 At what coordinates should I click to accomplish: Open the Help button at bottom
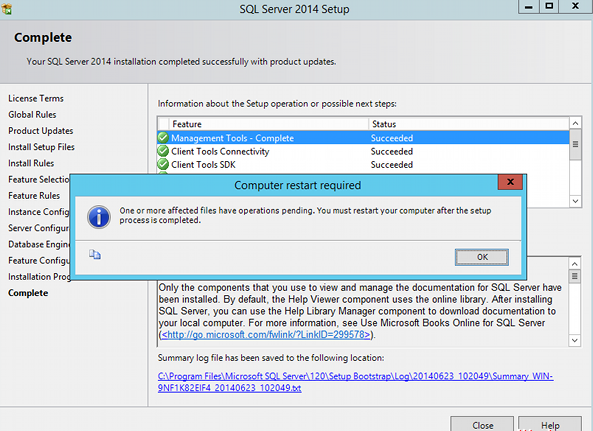point(550,425)
